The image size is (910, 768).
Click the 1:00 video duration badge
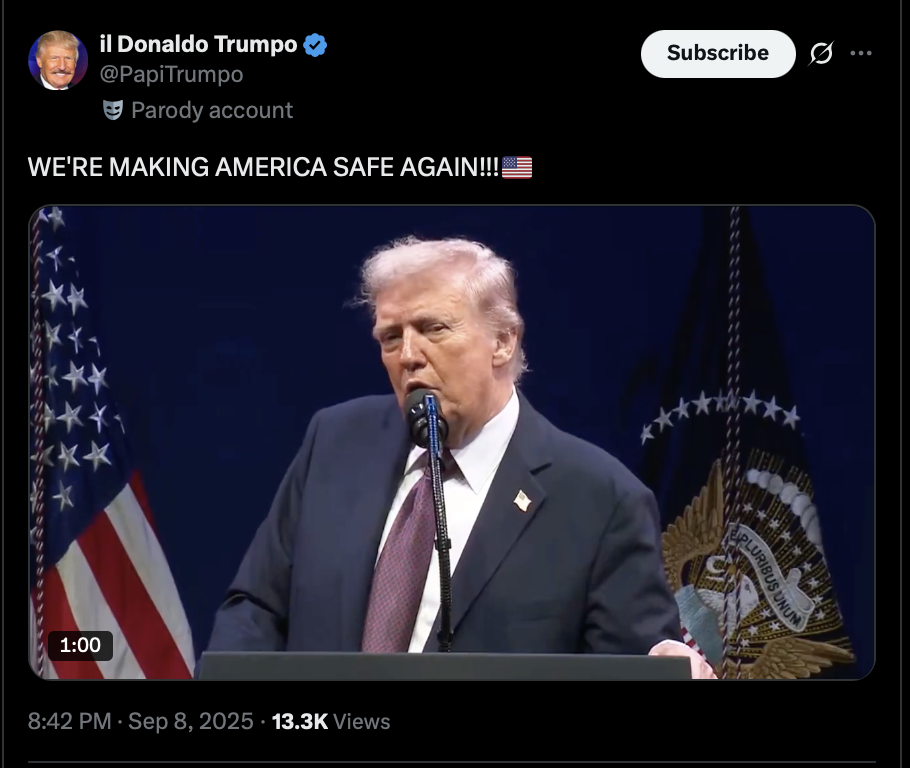(80, 645)
